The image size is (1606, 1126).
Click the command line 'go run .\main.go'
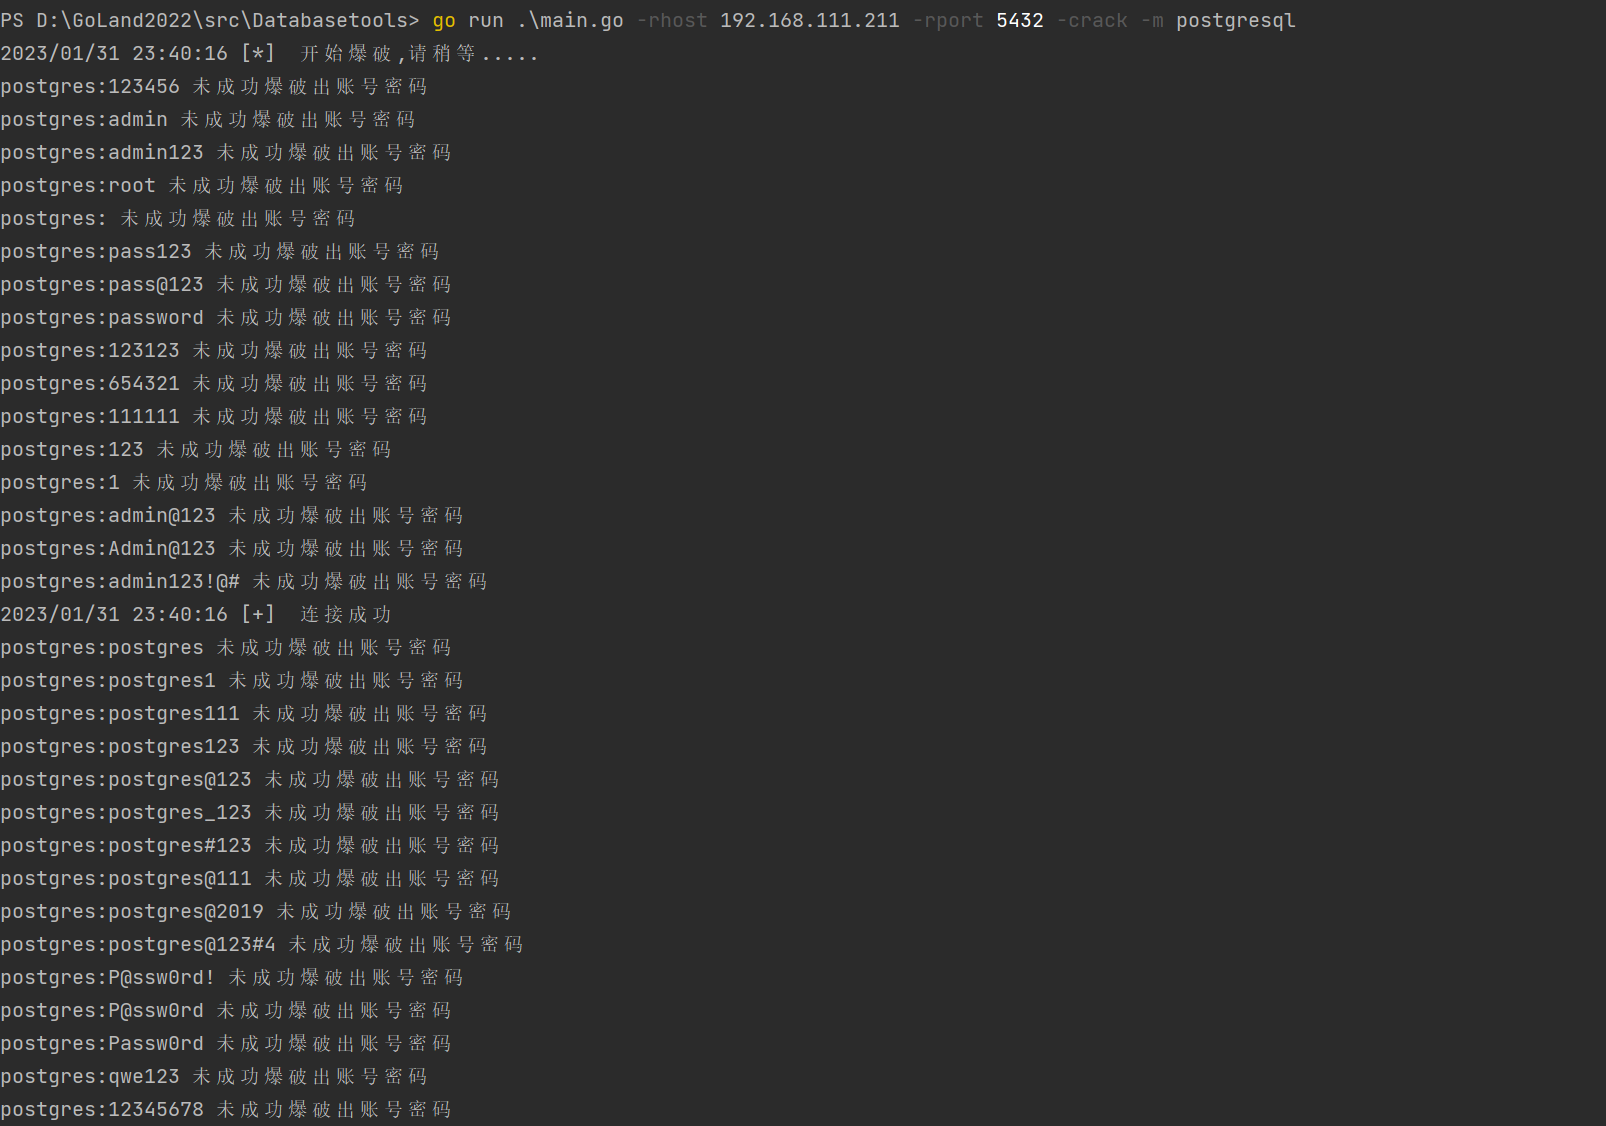click(528, 20)
